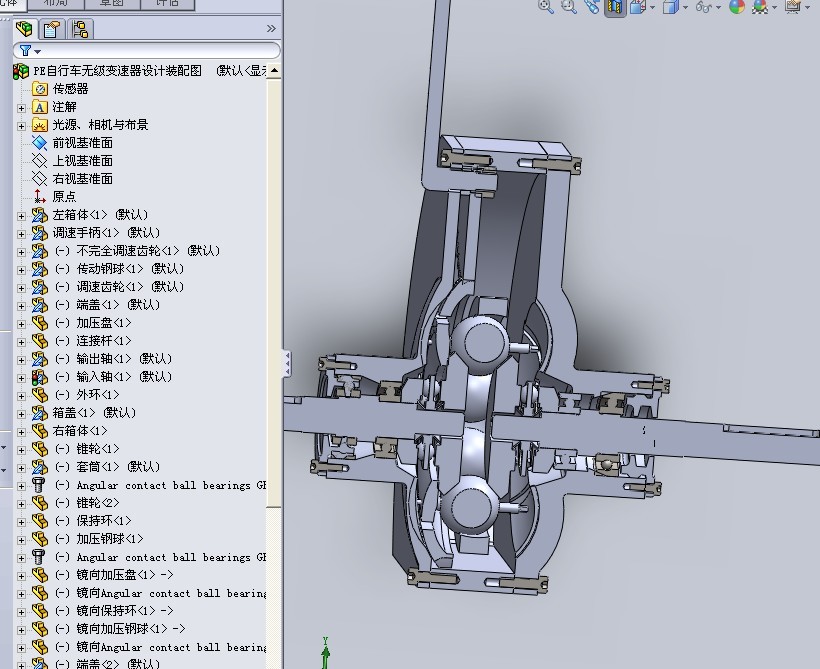Click the Hide/Show Items glasses icon
This screenshot has width=820, height=669.
click(x=704, y=7)
